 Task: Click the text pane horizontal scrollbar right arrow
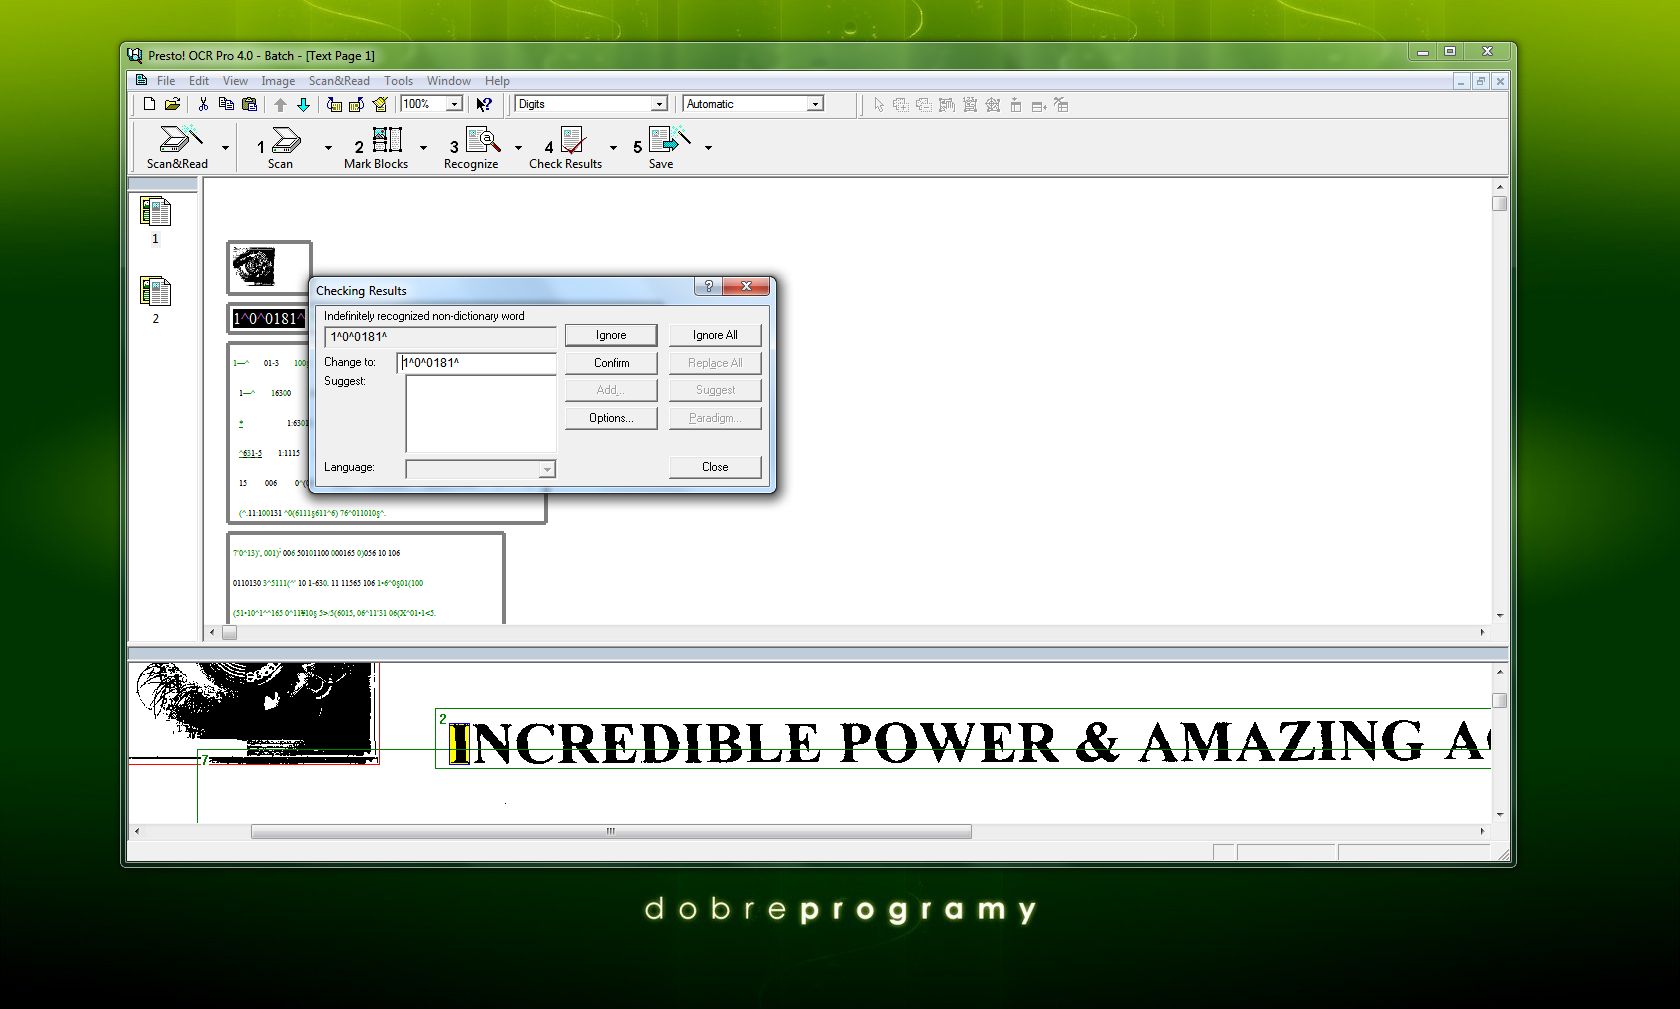click(x=1482, y=632)
